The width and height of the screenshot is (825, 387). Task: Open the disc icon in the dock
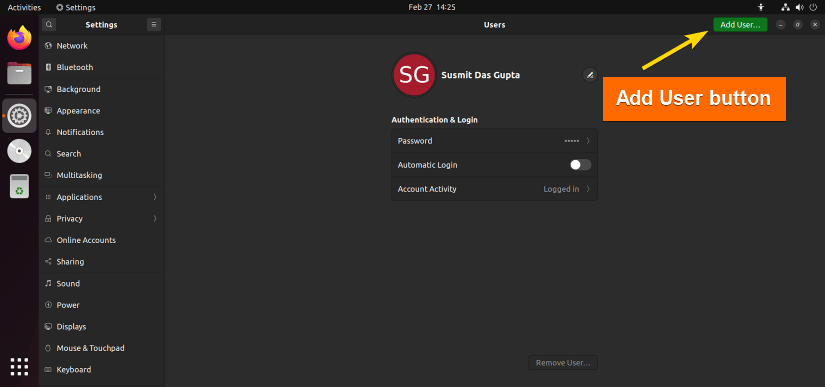point(19,151)
